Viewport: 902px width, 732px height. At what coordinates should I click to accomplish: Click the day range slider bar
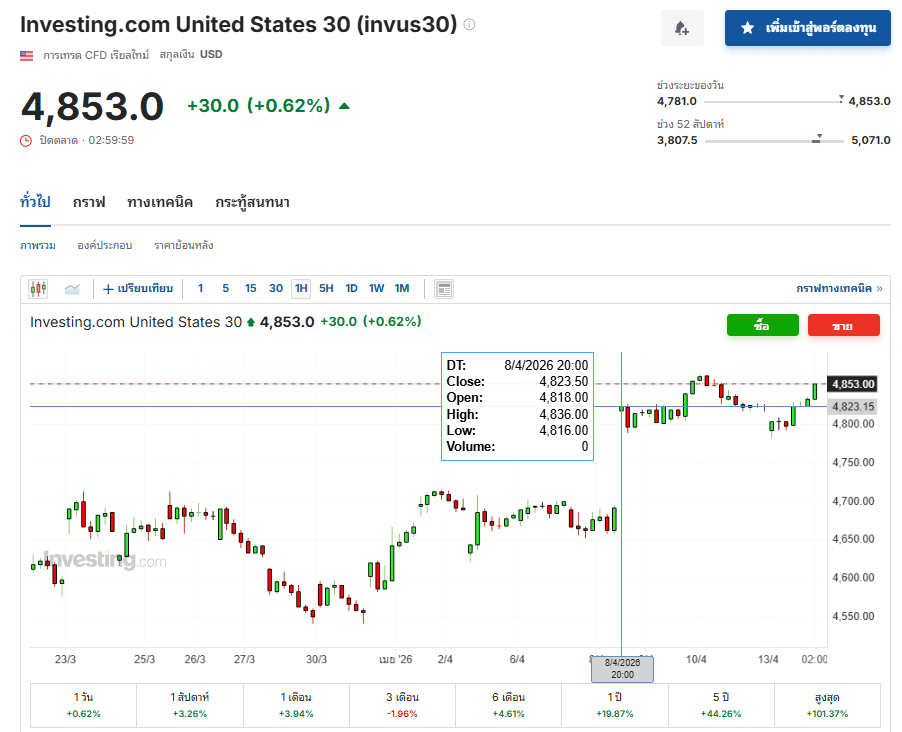[774, 102]
